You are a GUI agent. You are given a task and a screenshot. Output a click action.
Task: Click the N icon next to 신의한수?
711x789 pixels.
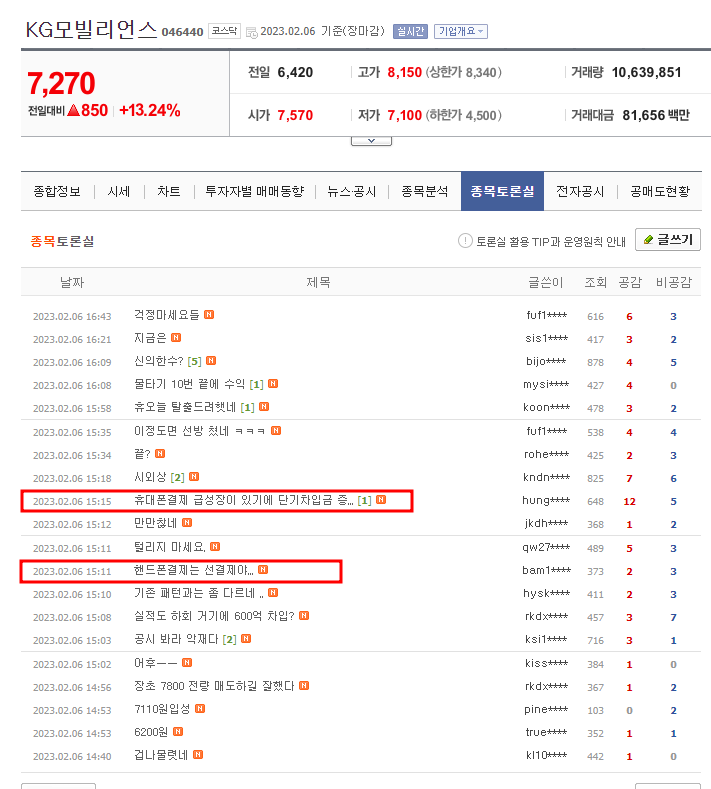tap(211, 361)
